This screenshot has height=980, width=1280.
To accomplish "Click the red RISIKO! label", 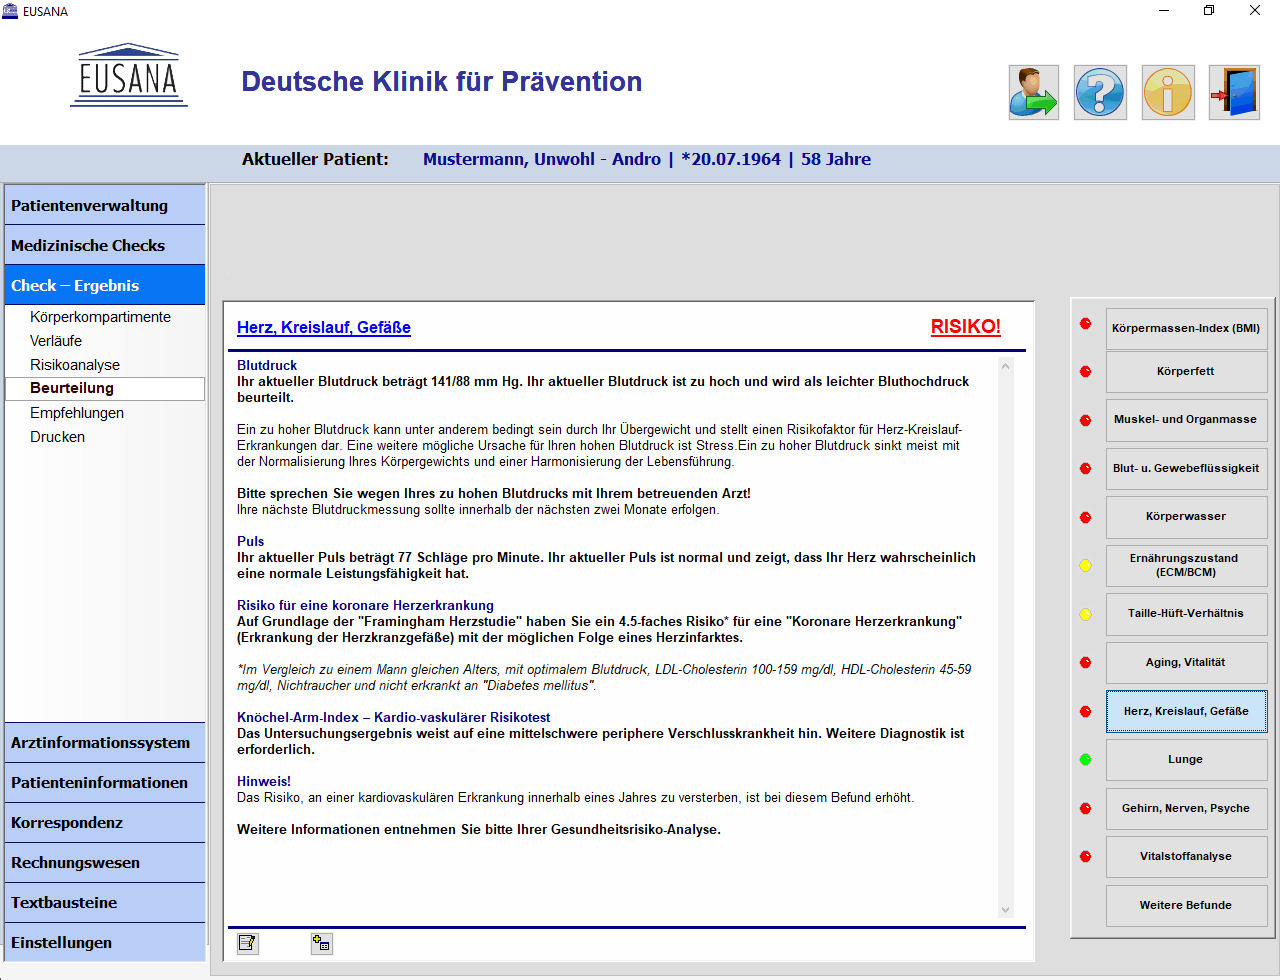I will (965, 326).
